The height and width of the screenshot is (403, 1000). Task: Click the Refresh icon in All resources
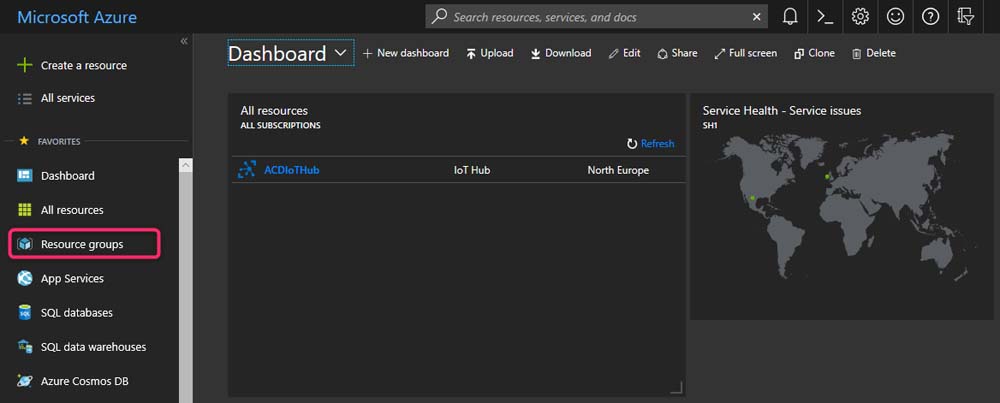click(632, 144)
